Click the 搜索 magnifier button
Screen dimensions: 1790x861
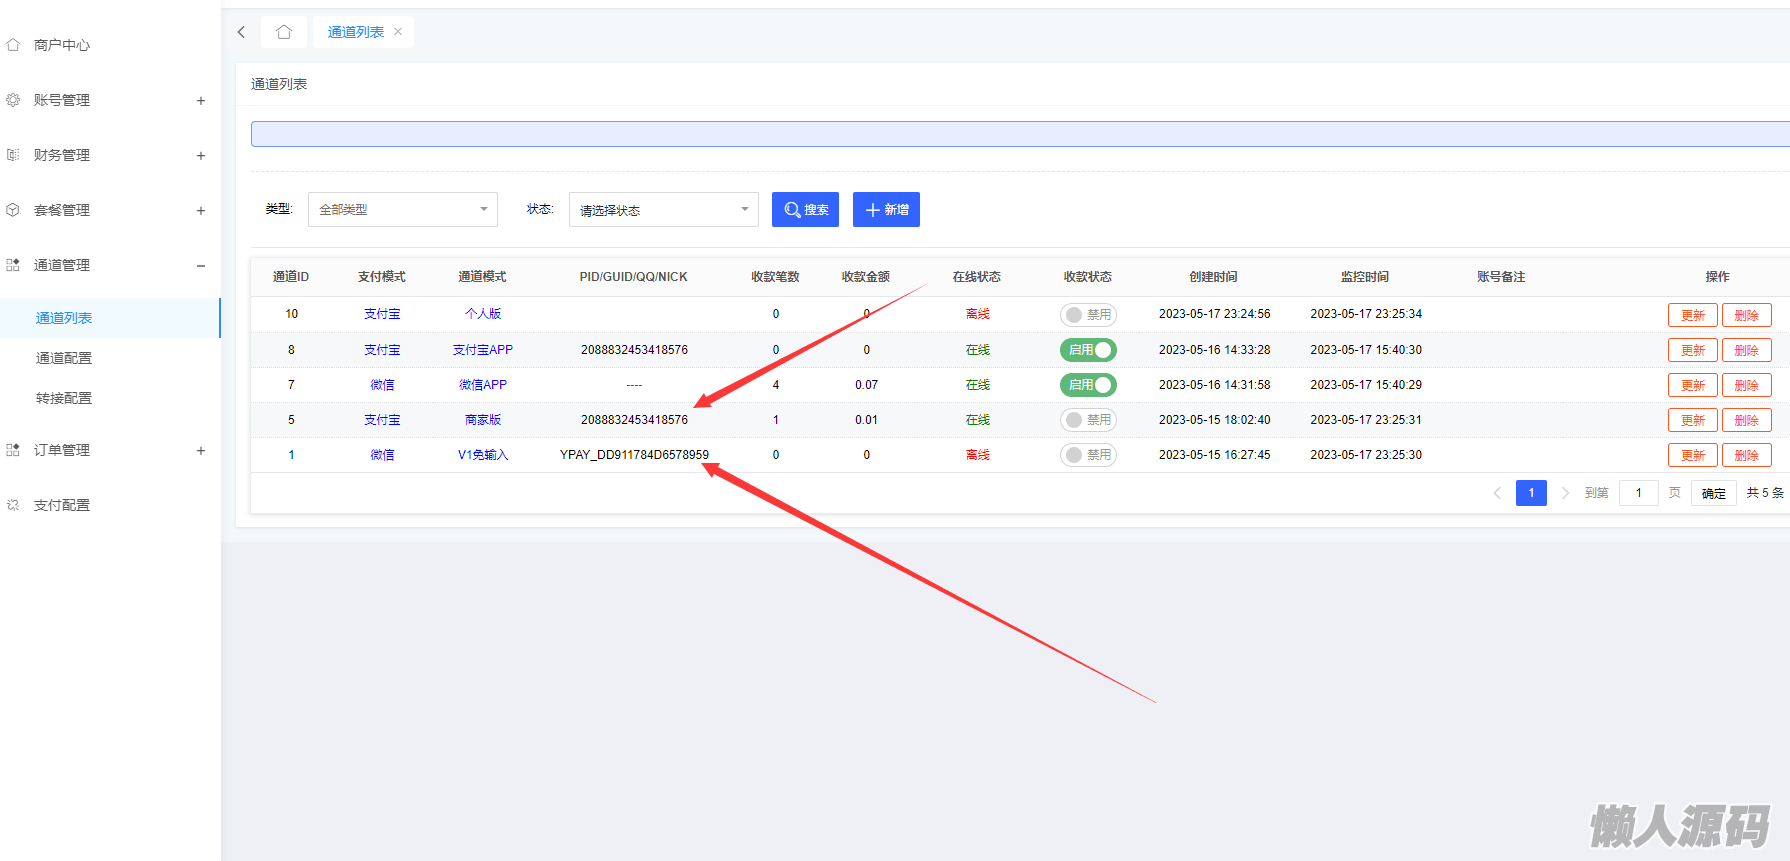[x=805, y=210]
